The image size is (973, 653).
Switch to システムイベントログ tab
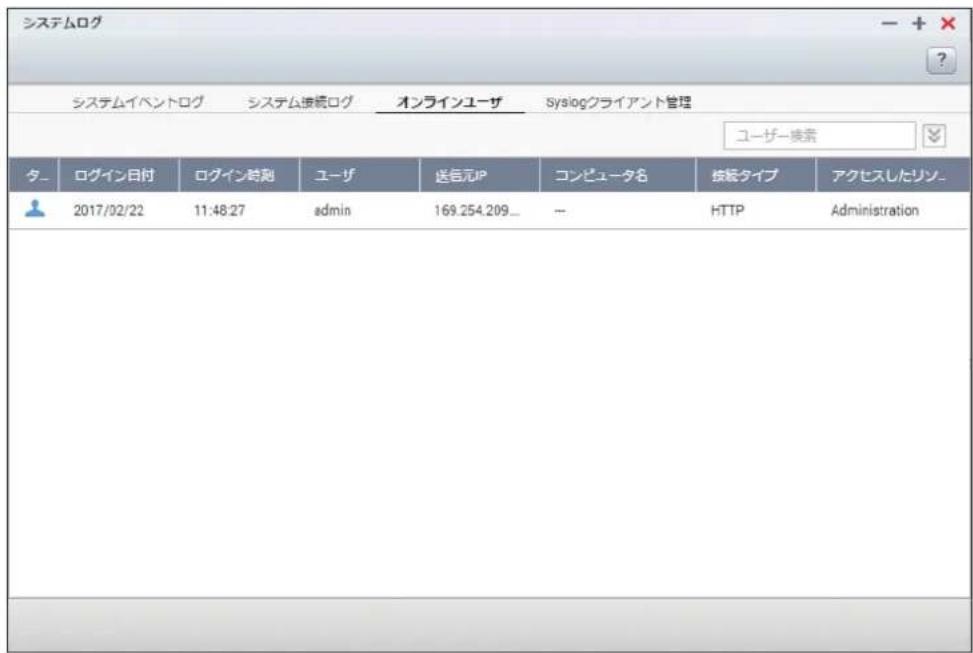pyautogui.click(x=138, y=102)
